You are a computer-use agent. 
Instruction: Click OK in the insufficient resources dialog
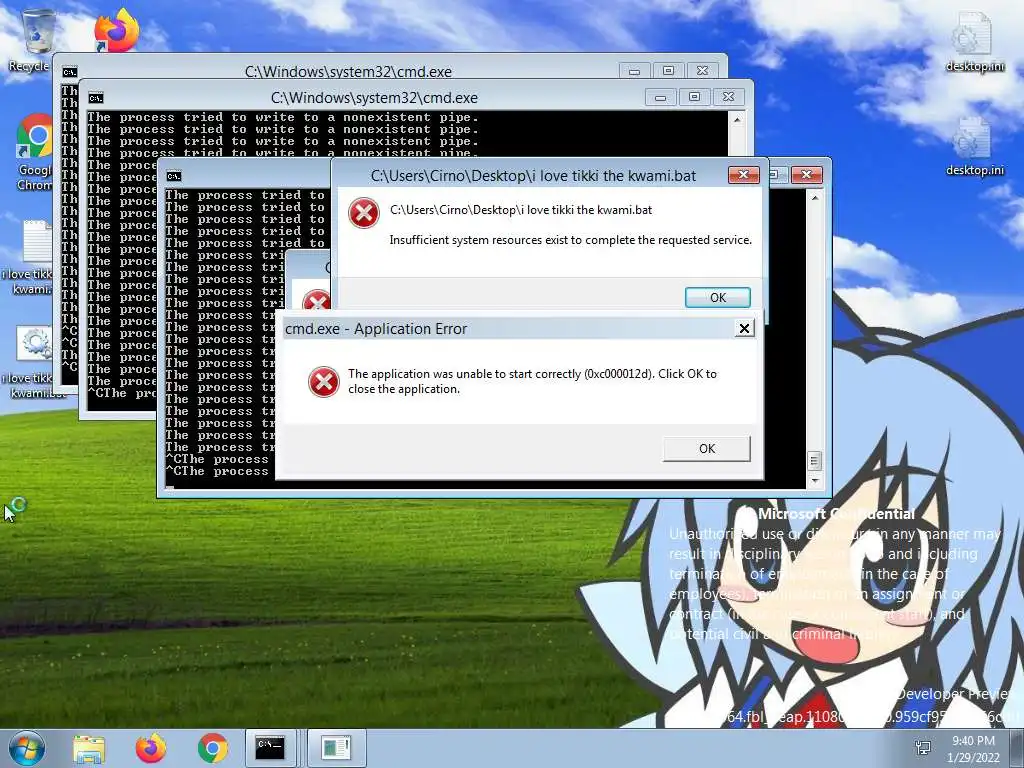[718, 298]
